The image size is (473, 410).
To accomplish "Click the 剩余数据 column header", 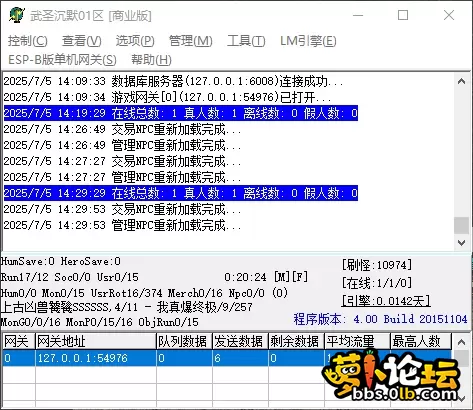I will click(296, 342).
